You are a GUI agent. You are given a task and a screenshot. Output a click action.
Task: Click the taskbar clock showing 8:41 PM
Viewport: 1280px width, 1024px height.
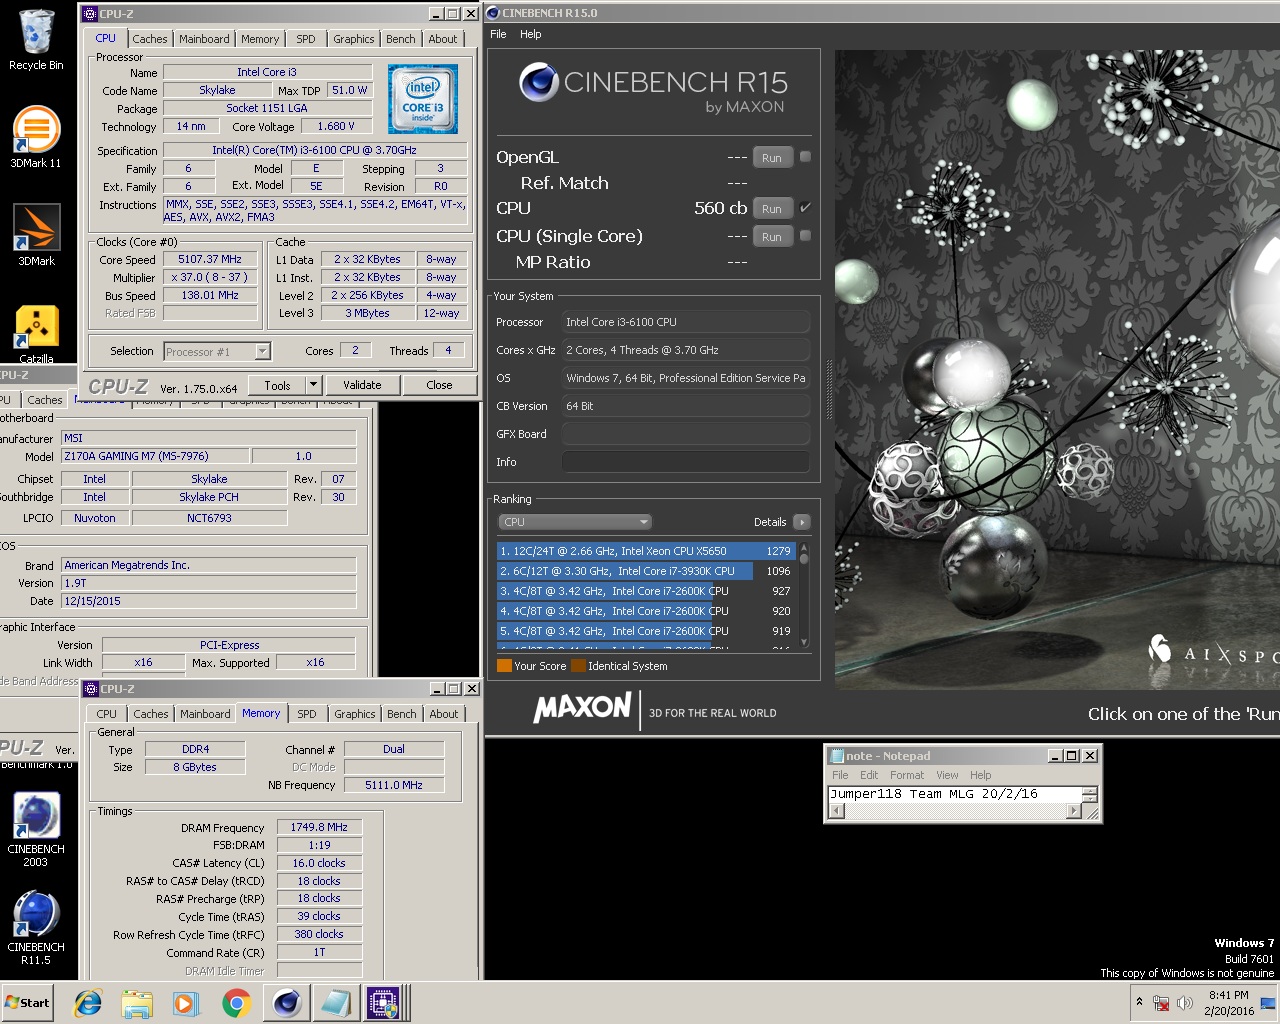click(1228, 1003)
